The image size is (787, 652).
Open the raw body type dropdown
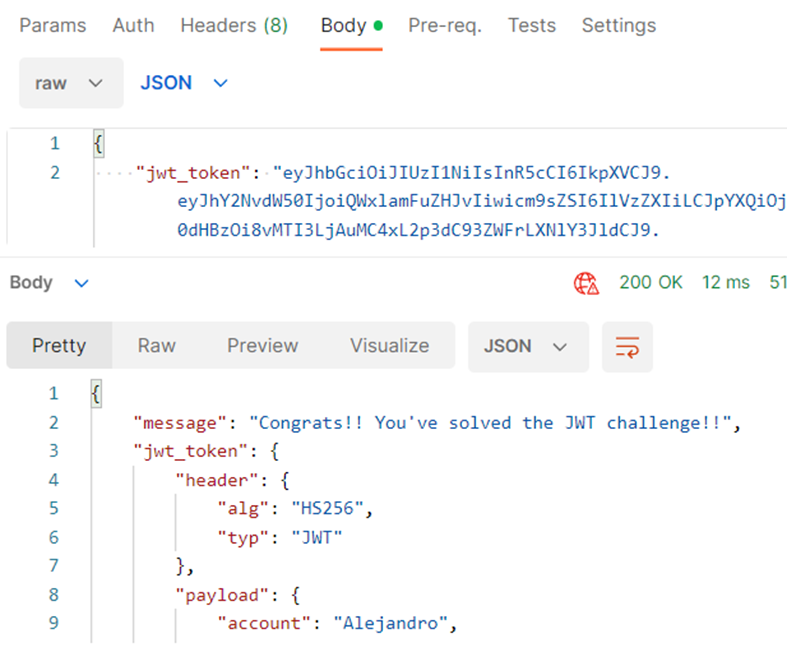pos(71,83)
